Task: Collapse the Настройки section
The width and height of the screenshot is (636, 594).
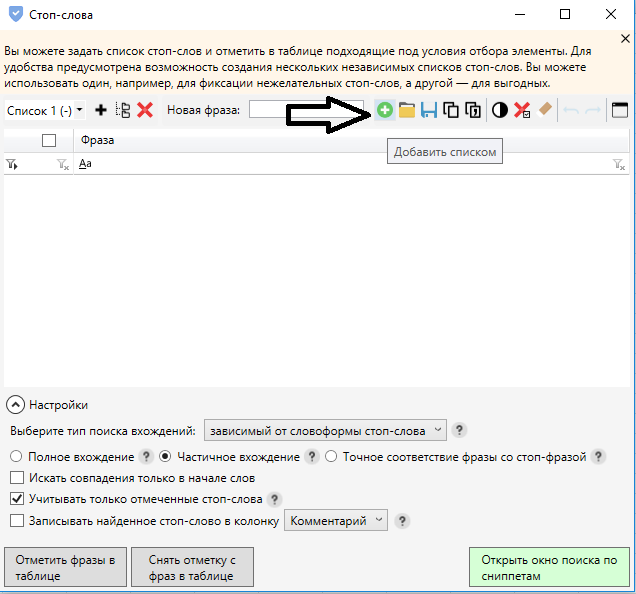Action: coord(15,405)
